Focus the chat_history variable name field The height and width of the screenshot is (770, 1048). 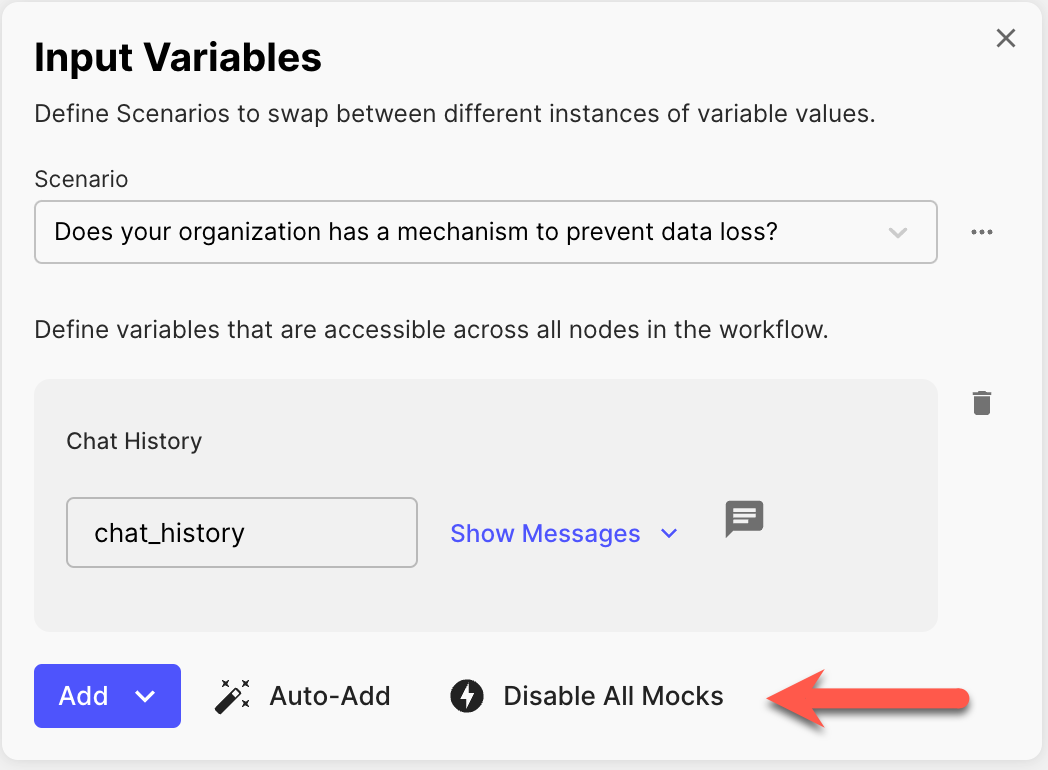coord(242,533)
